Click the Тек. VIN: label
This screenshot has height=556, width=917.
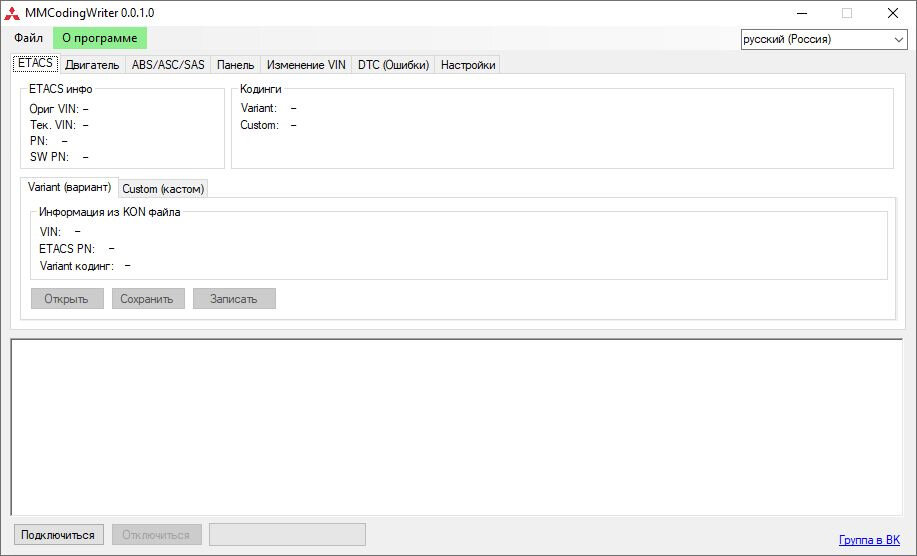pyautogui.click(x=53, y=125)
